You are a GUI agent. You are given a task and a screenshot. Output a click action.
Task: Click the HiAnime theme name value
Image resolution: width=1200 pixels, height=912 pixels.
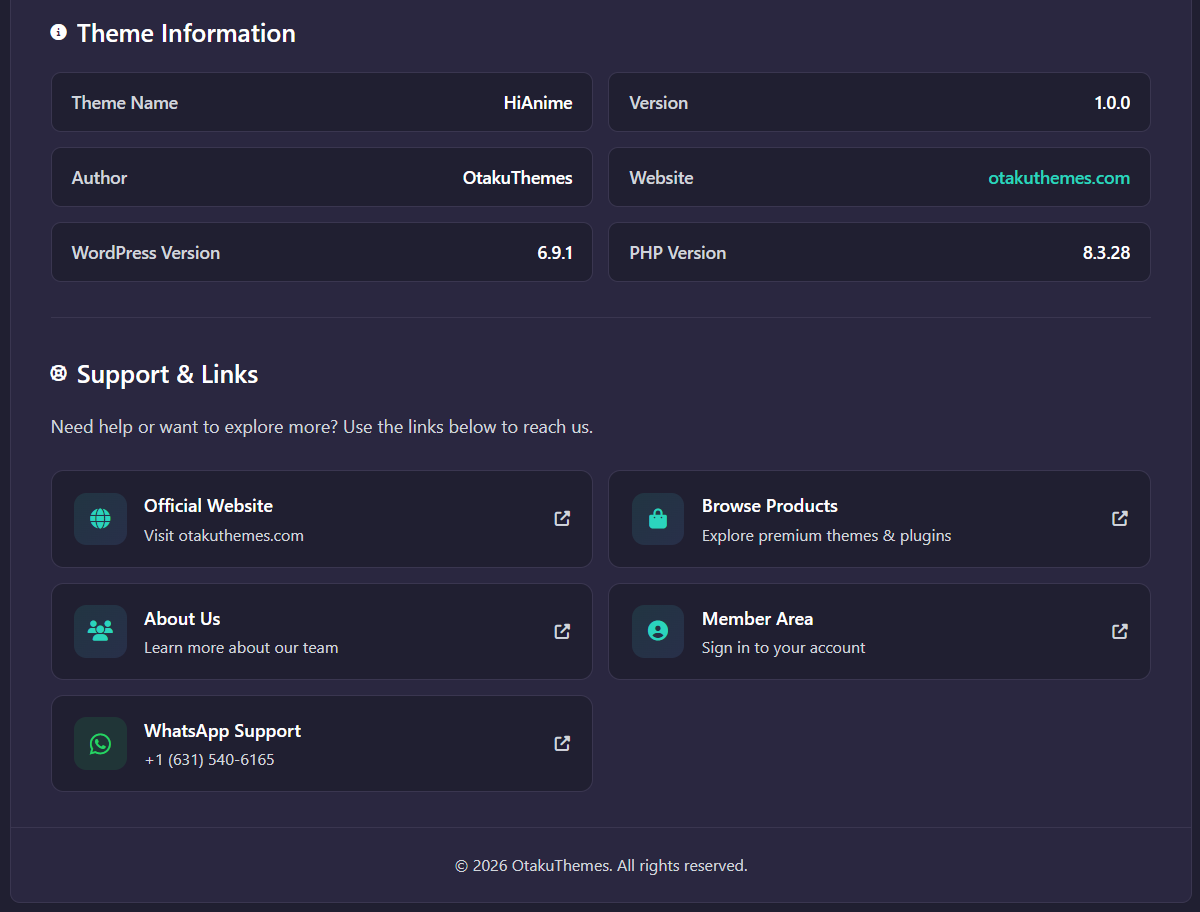click(538, 103)
